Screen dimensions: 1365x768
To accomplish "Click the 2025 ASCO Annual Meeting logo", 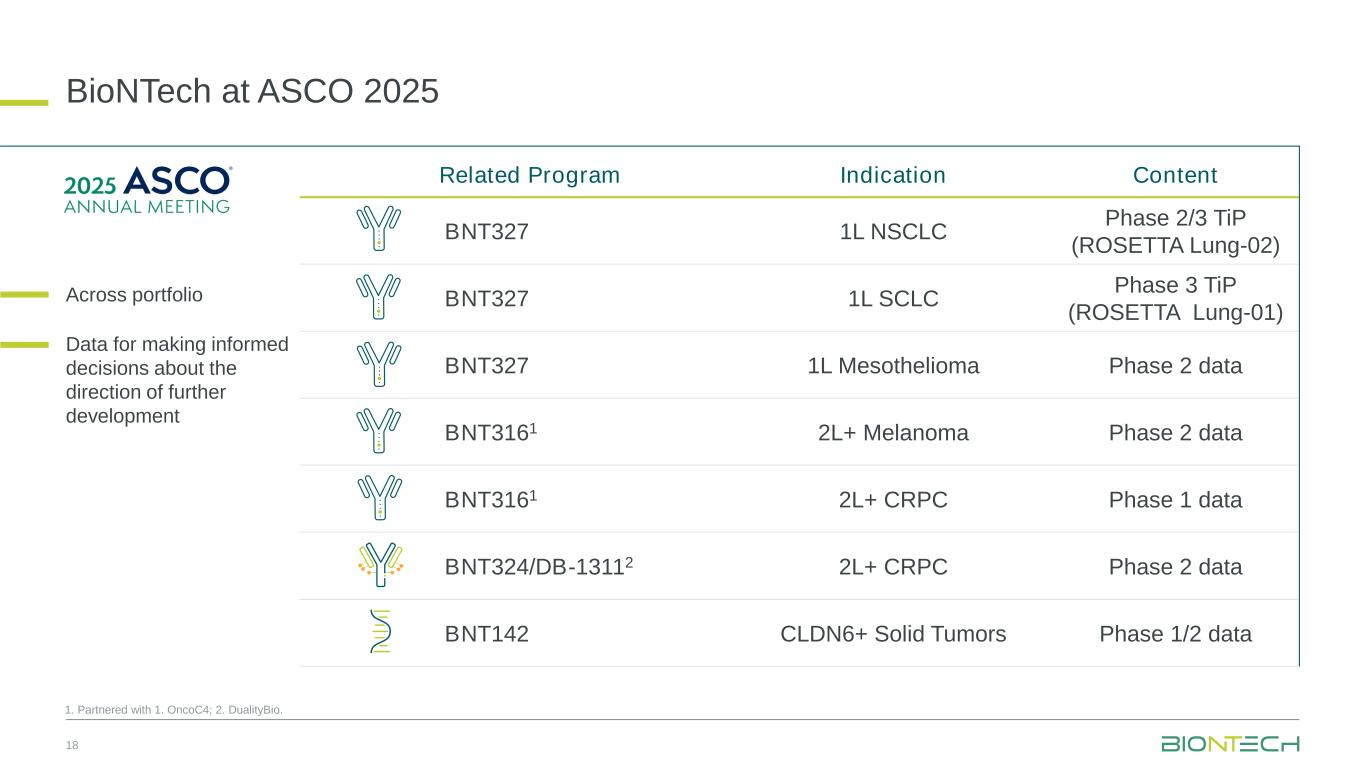I will [x=148, y=189].
